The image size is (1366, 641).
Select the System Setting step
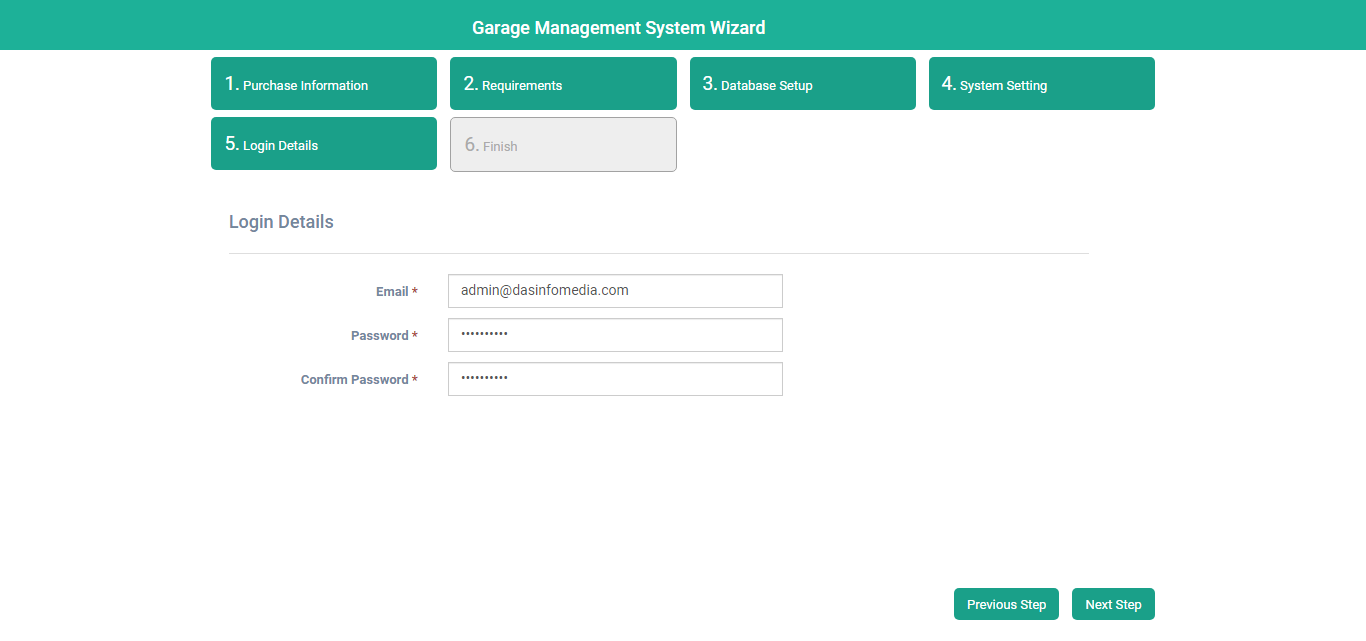(1041, 84)
